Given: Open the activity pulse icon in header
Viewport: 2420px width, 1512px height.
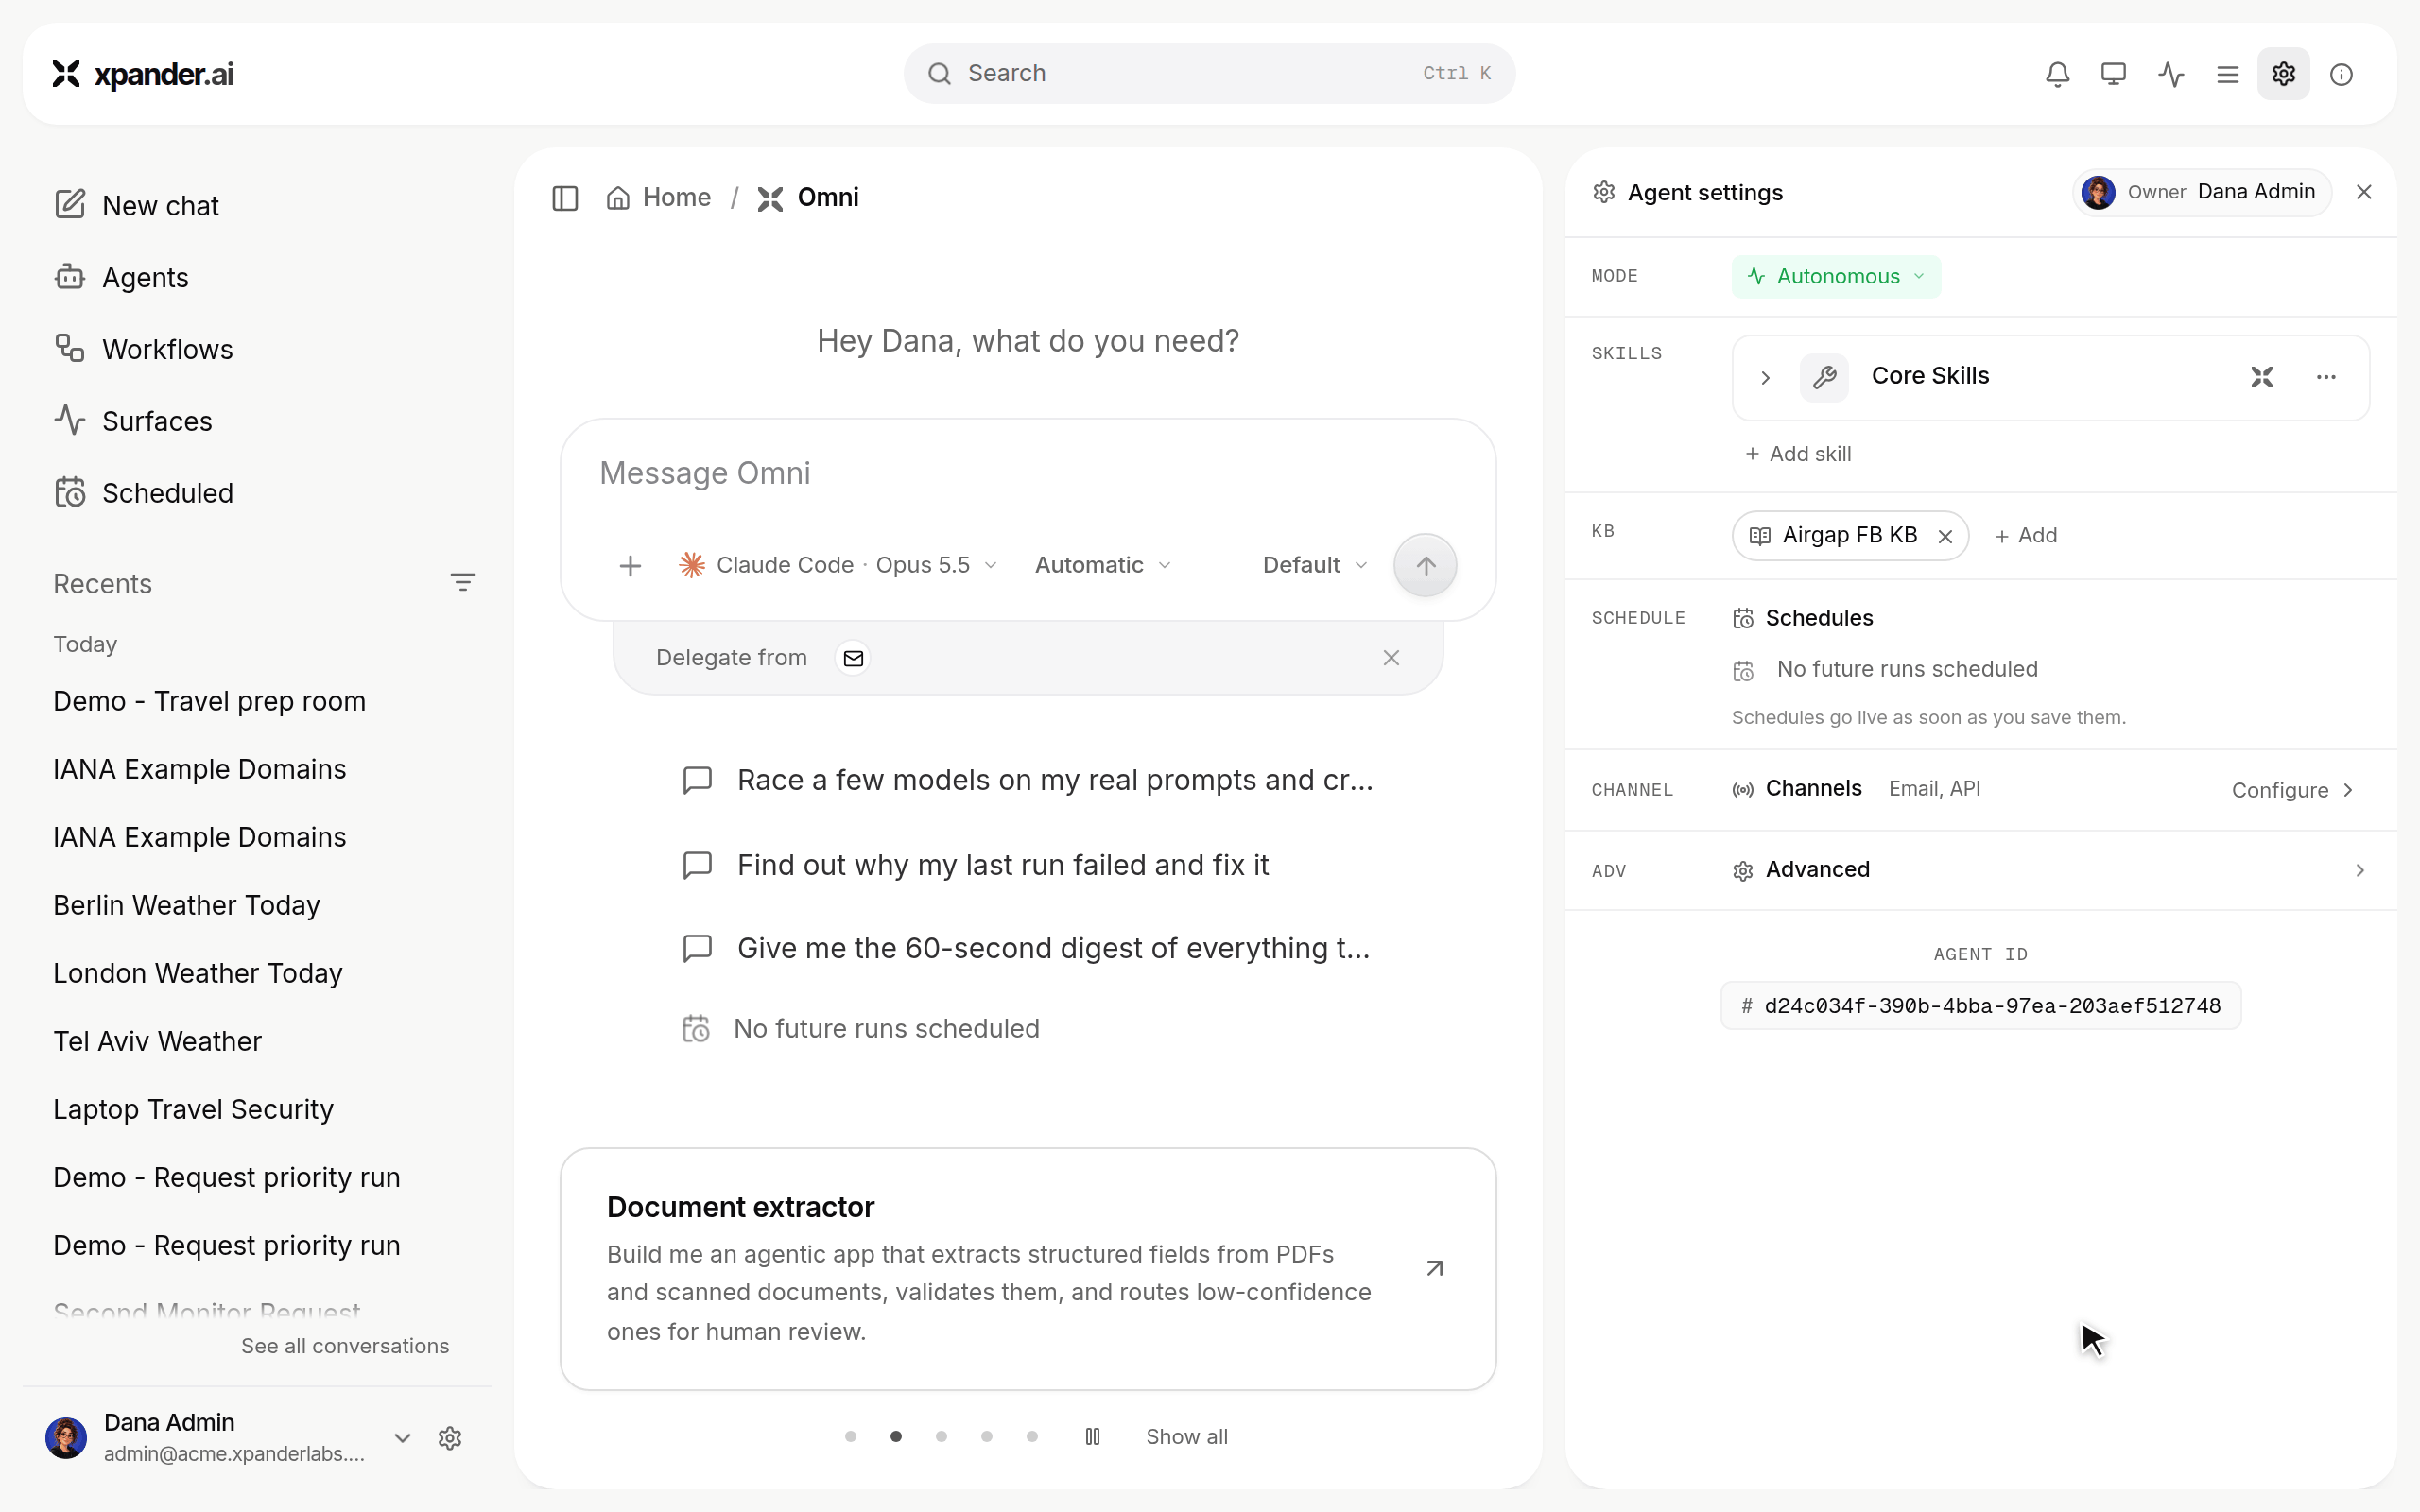Looking at the screenshot, I should click(x=2170, y=74).
